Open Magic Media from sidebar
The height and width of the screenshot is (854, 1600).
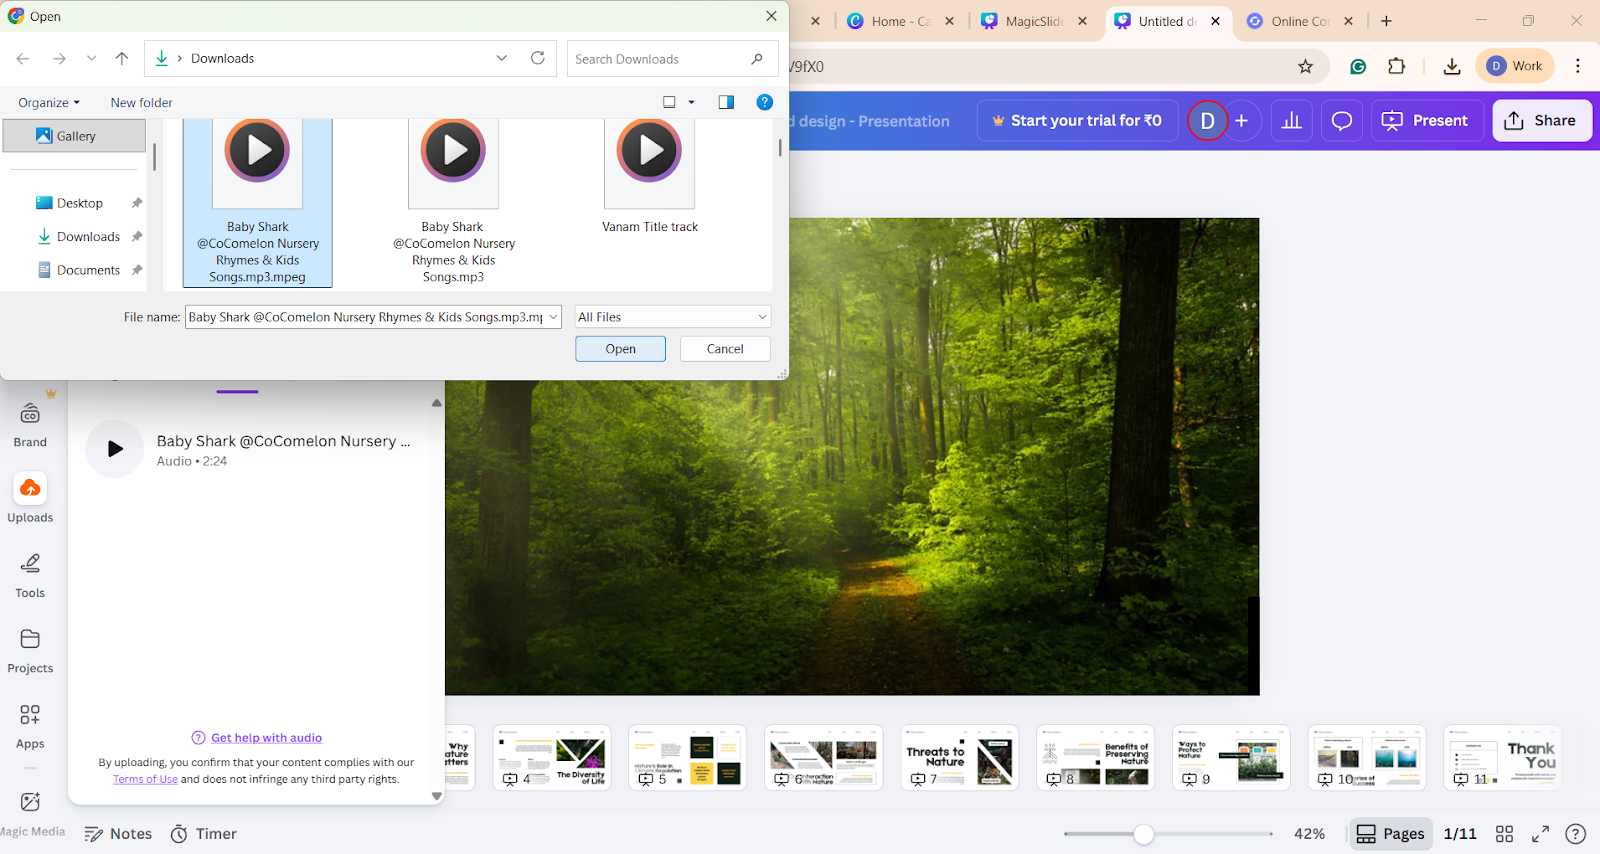point(30,814)
